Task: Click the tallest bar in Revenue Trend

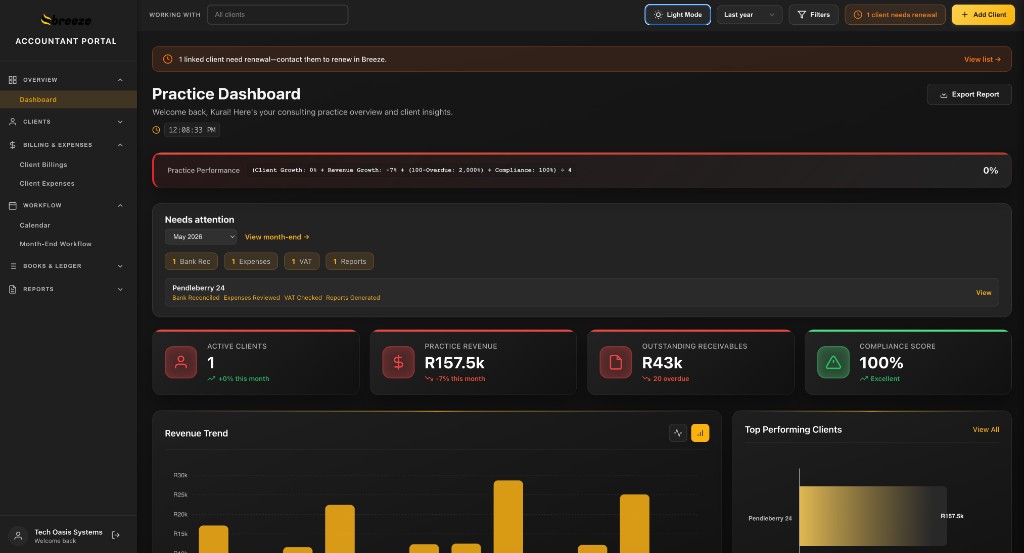Action: click(508, 516)
